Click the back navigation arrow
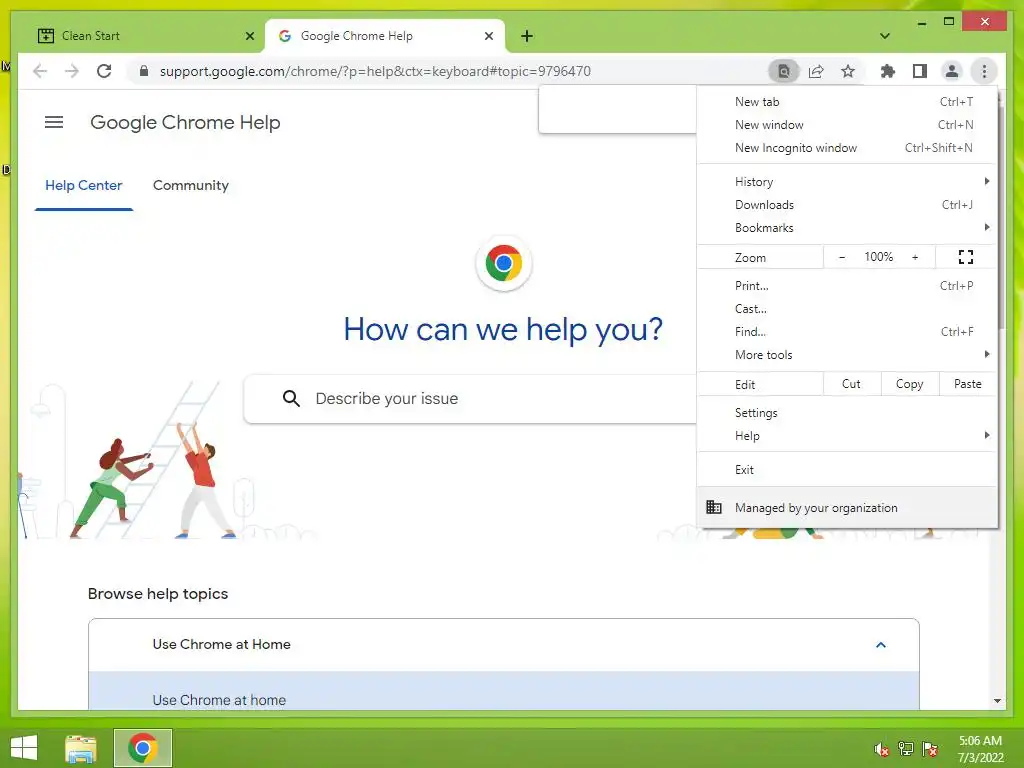Viewport: 1024px width, 768px height. (40, 71)
